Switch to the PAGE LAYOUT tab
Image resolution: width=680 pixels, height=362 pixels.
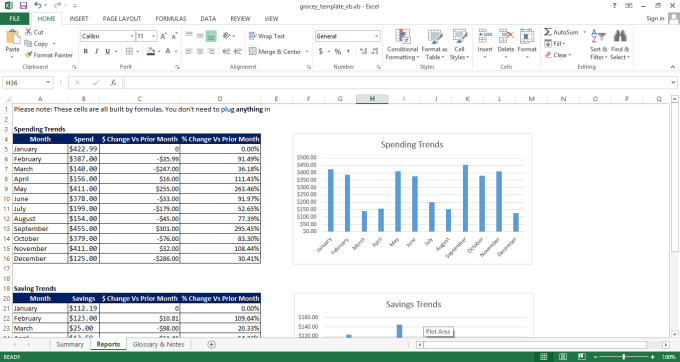point(122,19)
